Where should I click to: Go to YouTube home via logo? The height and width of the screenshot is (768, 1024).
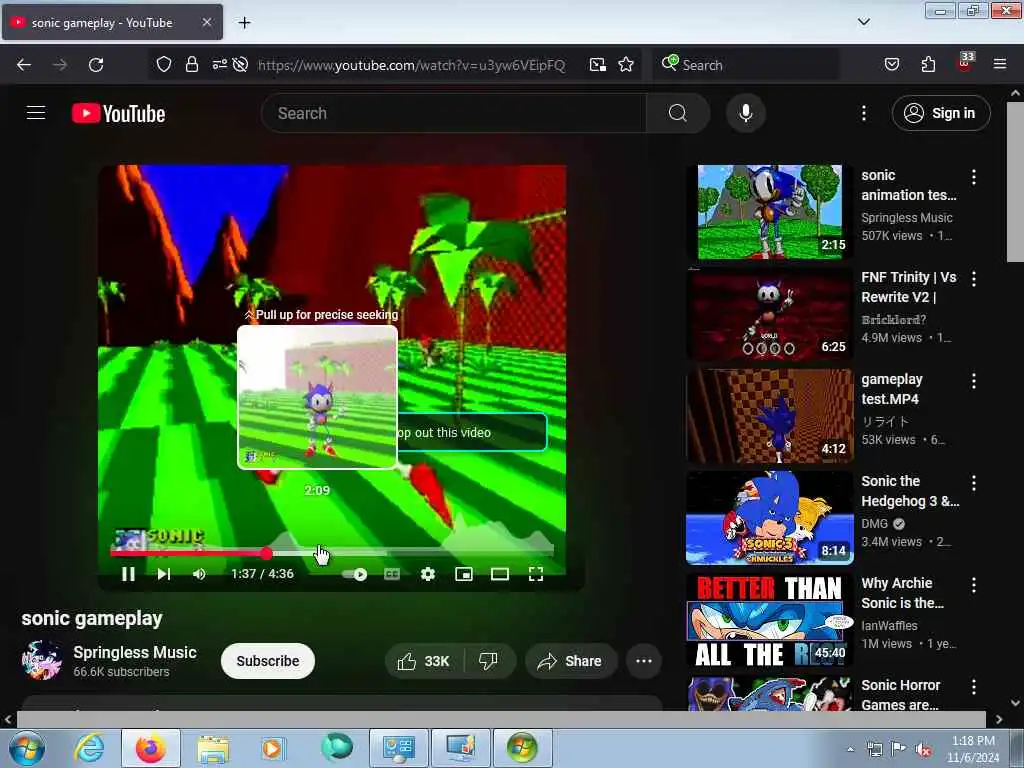[118, 114]
